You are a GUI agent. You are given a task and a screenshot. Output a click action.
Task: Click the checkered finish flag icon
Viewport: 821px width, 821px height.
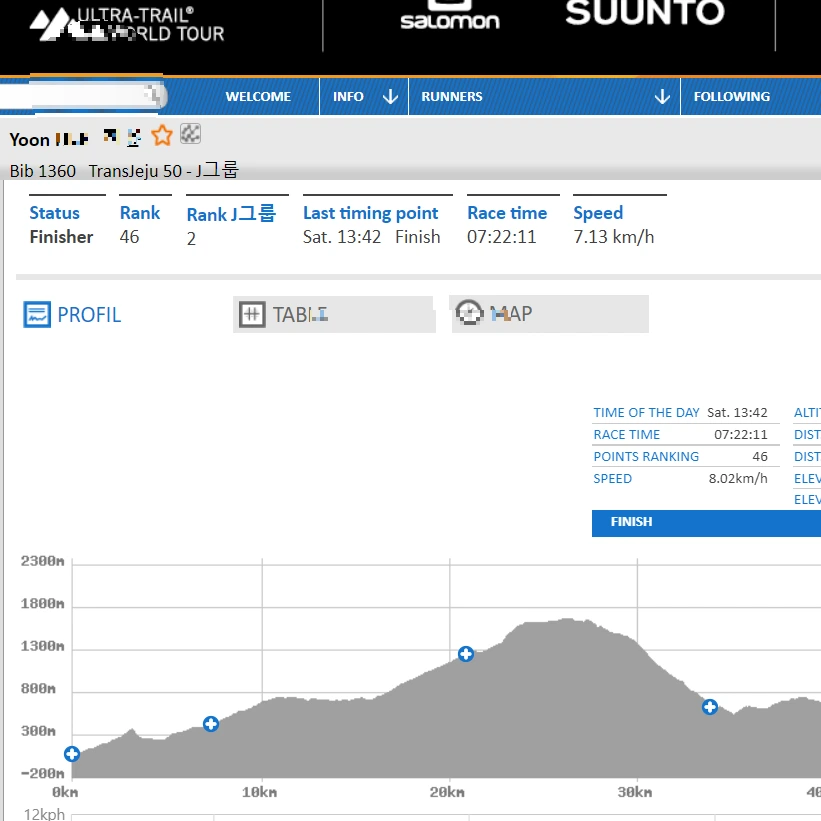click(190, 134)
